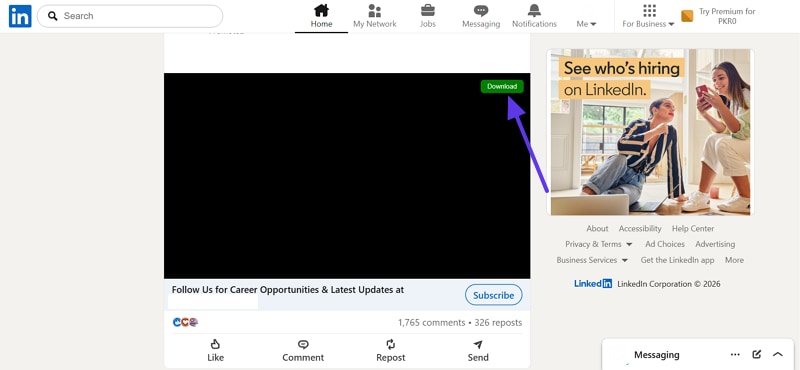This screenshot has height=370, width=800.
Task: Open the About footer link
Action: coord(597,229)
